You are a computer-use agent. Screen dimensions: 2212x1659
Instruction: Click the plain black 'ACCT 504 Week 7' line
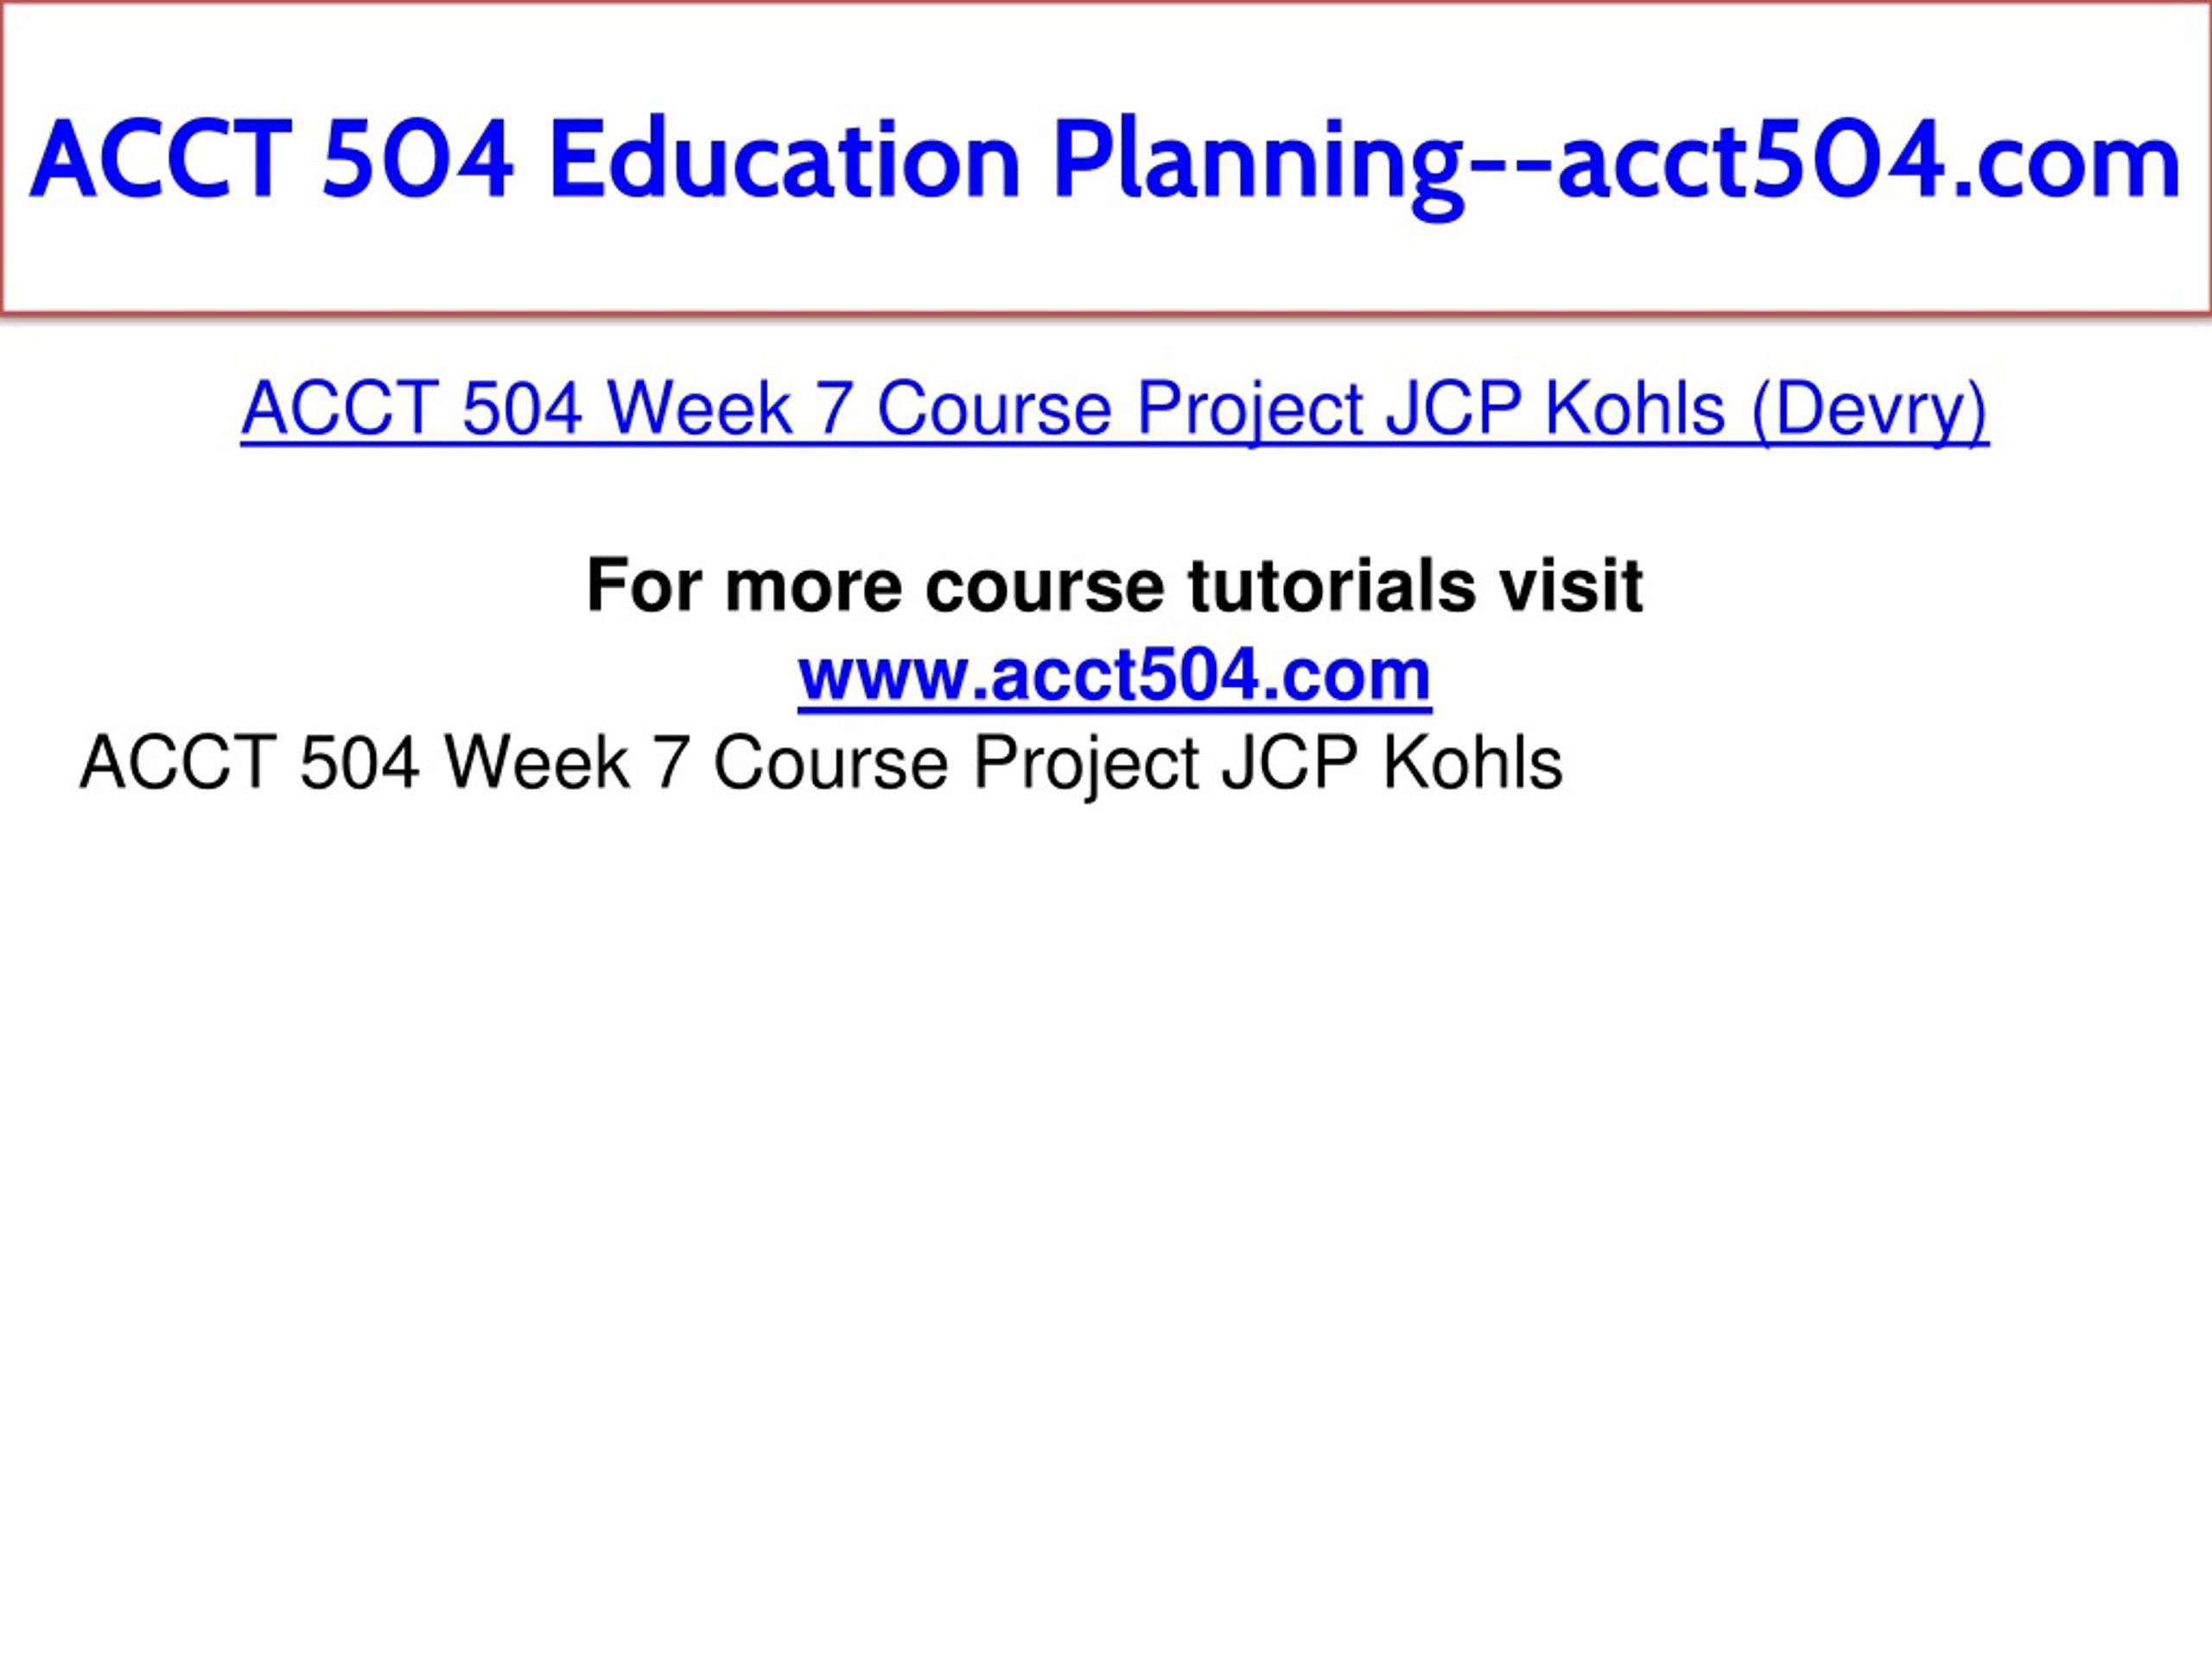821,764
